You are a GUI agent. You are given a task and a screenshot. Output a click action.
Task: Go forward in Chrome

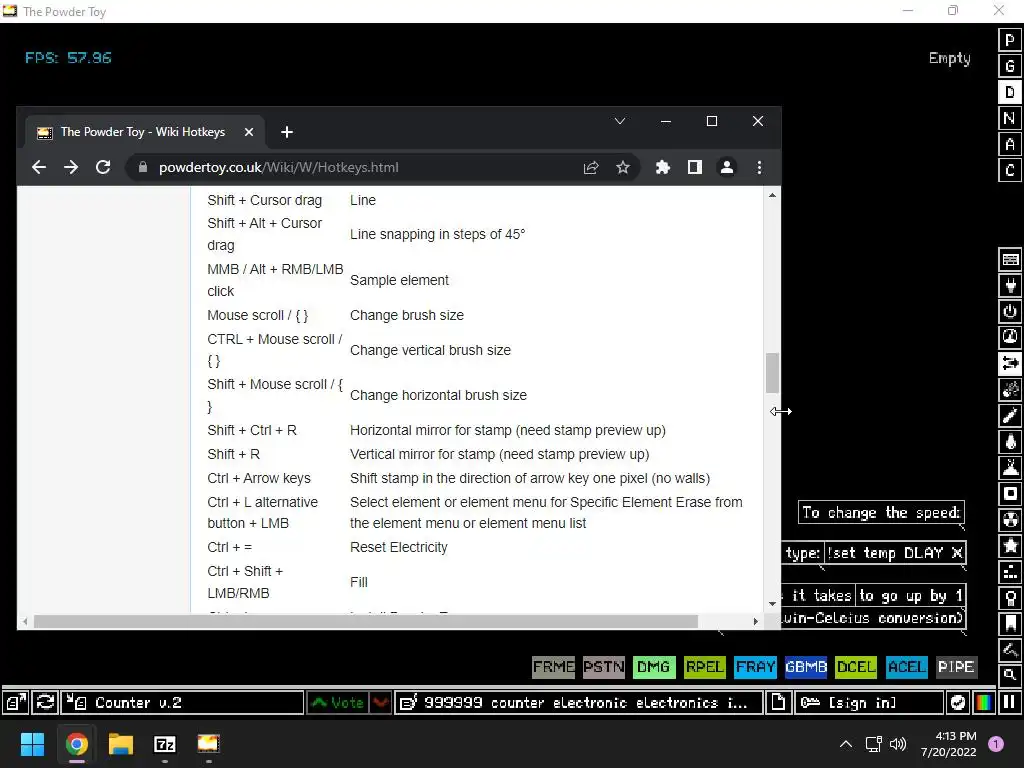(71, 167)
